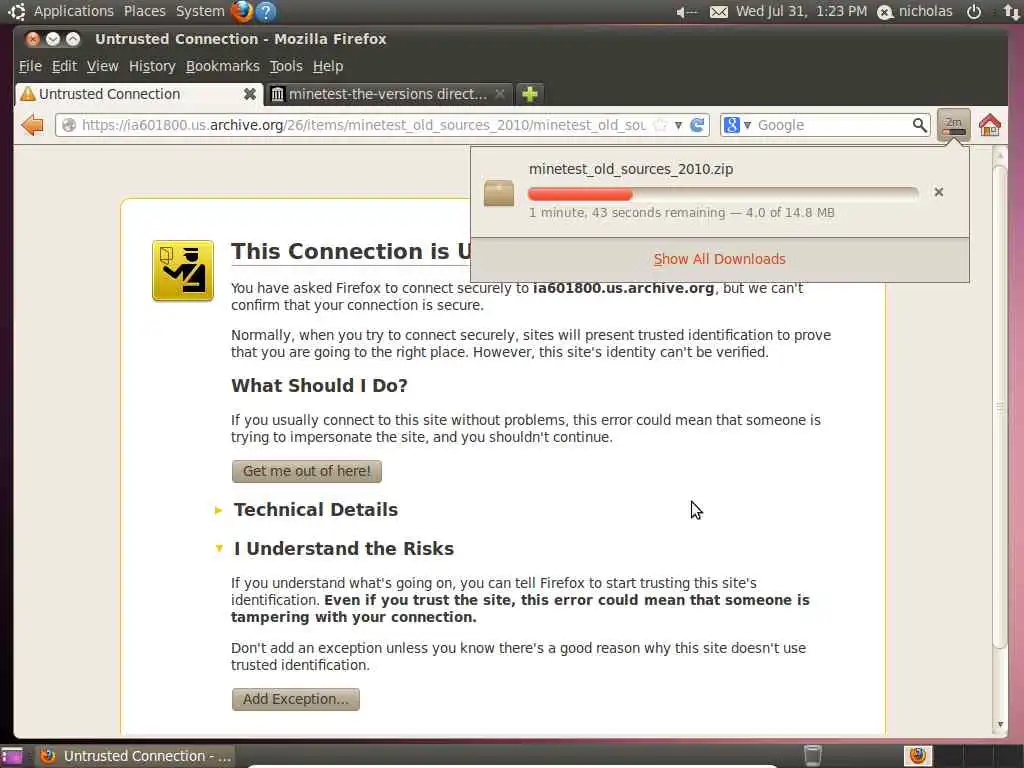Click the back arrow navigation button
The image size is (1024, 768).
click(31, 125)
